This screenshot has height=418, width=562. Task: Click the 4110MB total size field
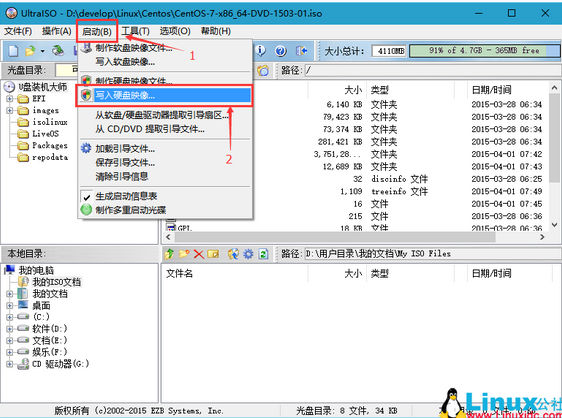coord(389,51)
